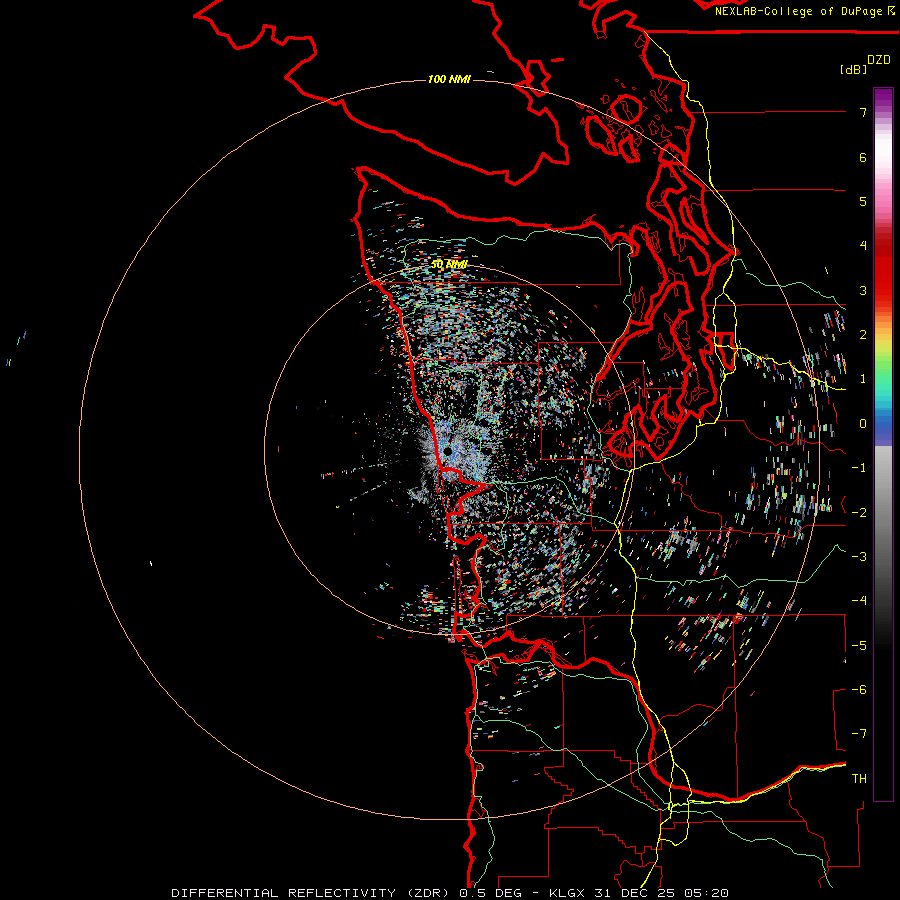
Task: Click the -1 value on color scale
Action: 859,468
